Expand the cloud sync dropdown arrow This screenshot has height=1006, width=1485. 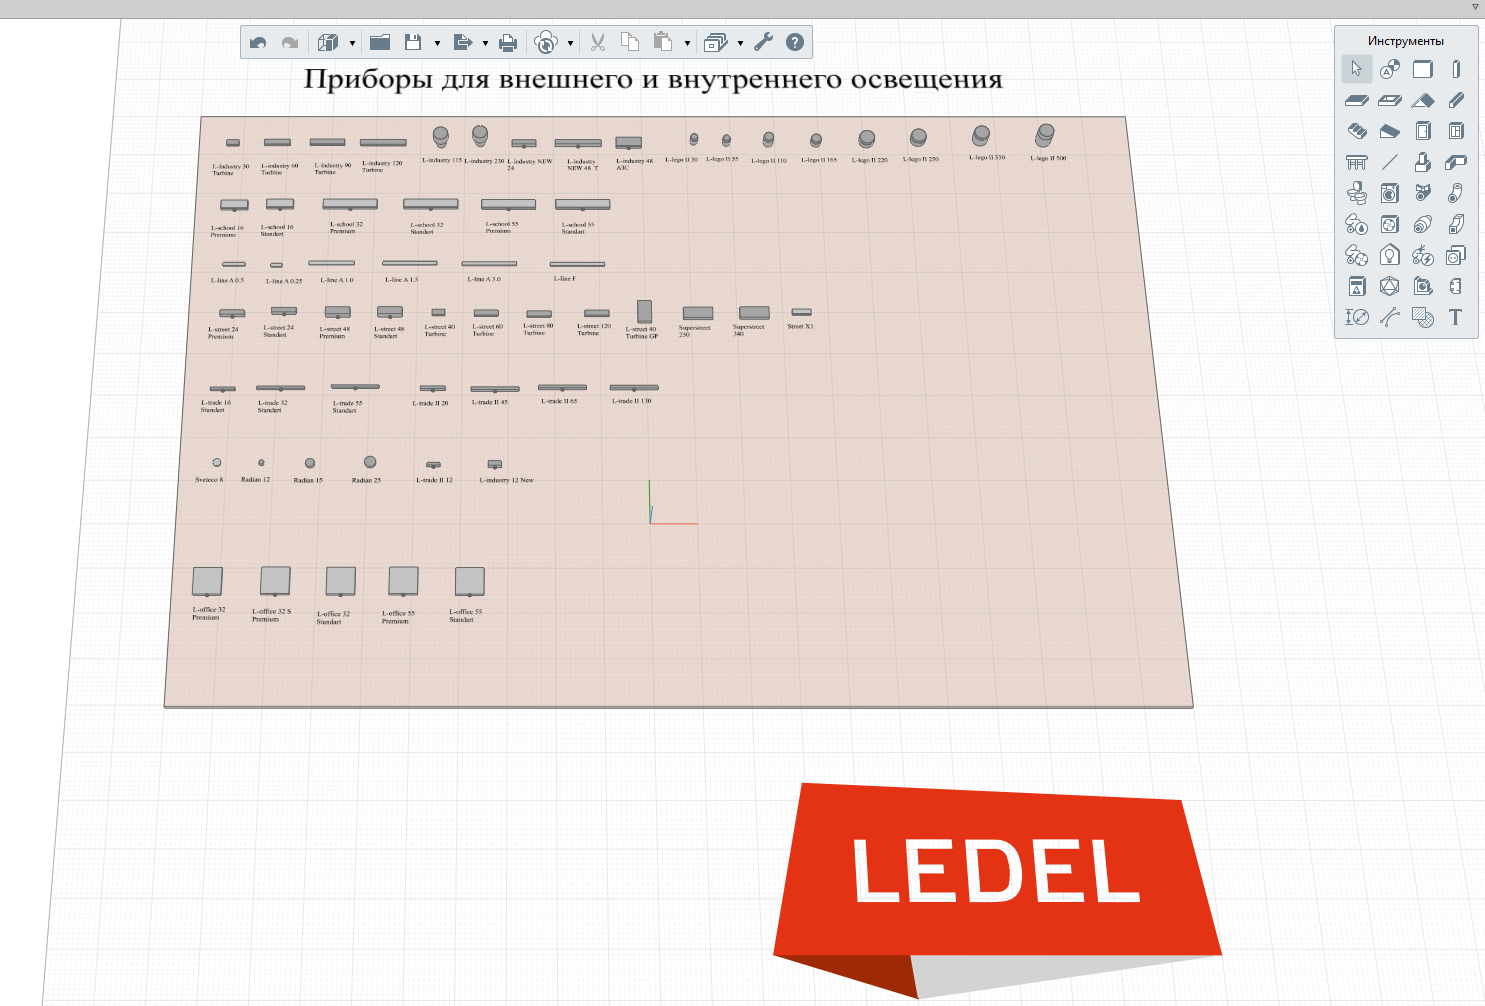pyautogui.click(x=570, y=43)
